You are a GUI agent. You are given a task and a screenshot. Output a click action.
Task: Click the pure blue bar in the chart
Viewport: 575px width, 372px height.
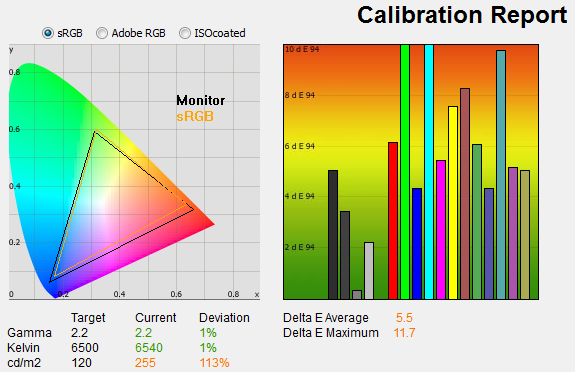(417, 244)
